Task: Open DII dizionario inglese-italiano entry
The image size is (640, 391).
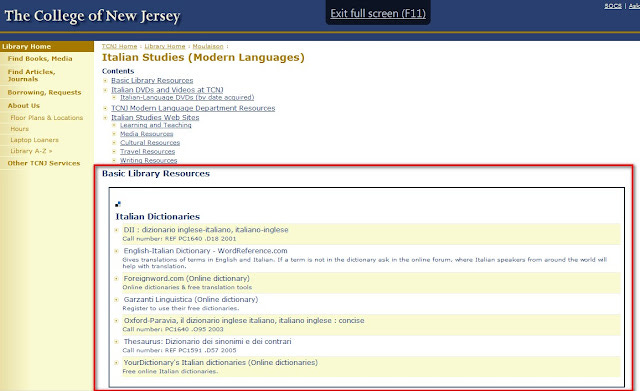Action: (x=206, y=230)
